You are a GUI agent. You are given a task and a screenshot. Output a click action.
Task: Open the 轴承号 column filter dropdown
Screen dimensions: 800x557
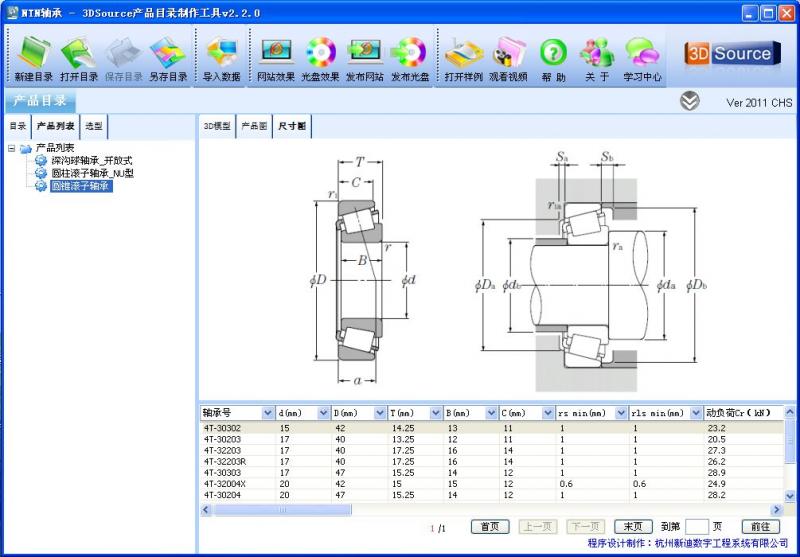tap(268, 413)
